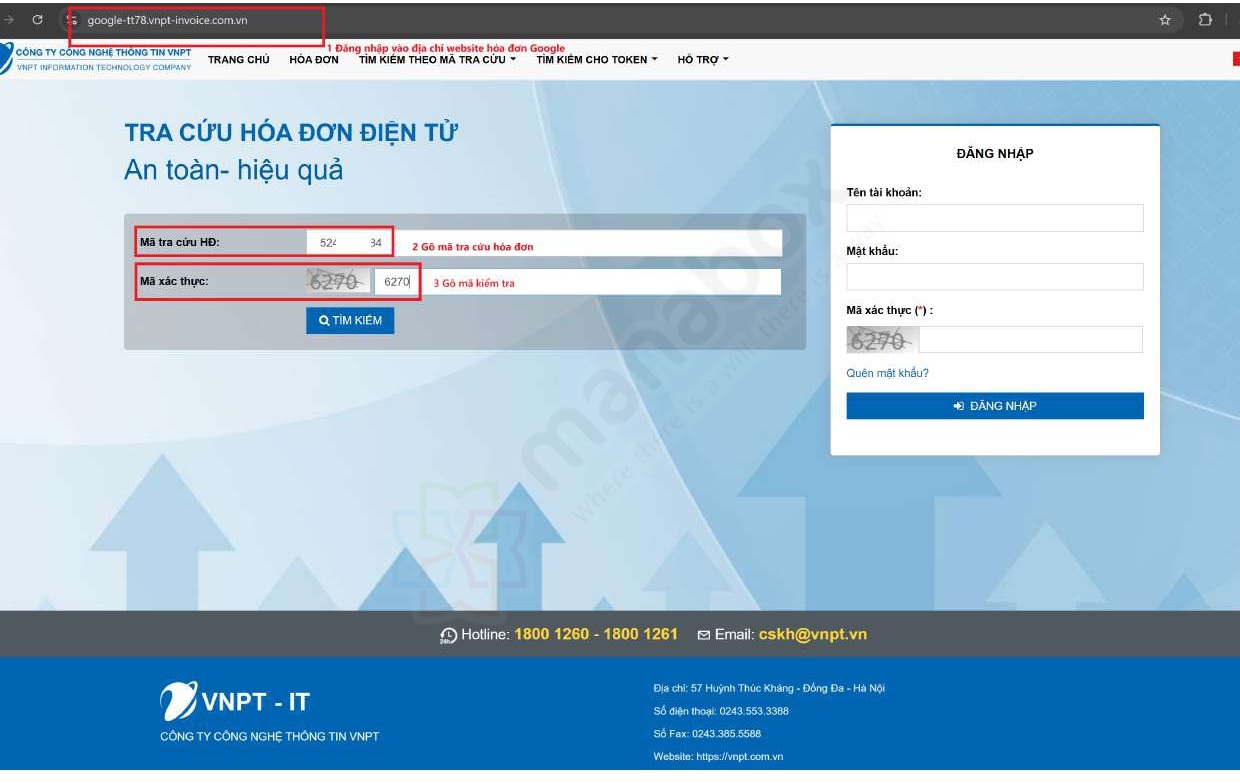This screenshot has width=1240, height=783.
Task: Click the login Mã xác thực input field
Action: [1031, 339]
